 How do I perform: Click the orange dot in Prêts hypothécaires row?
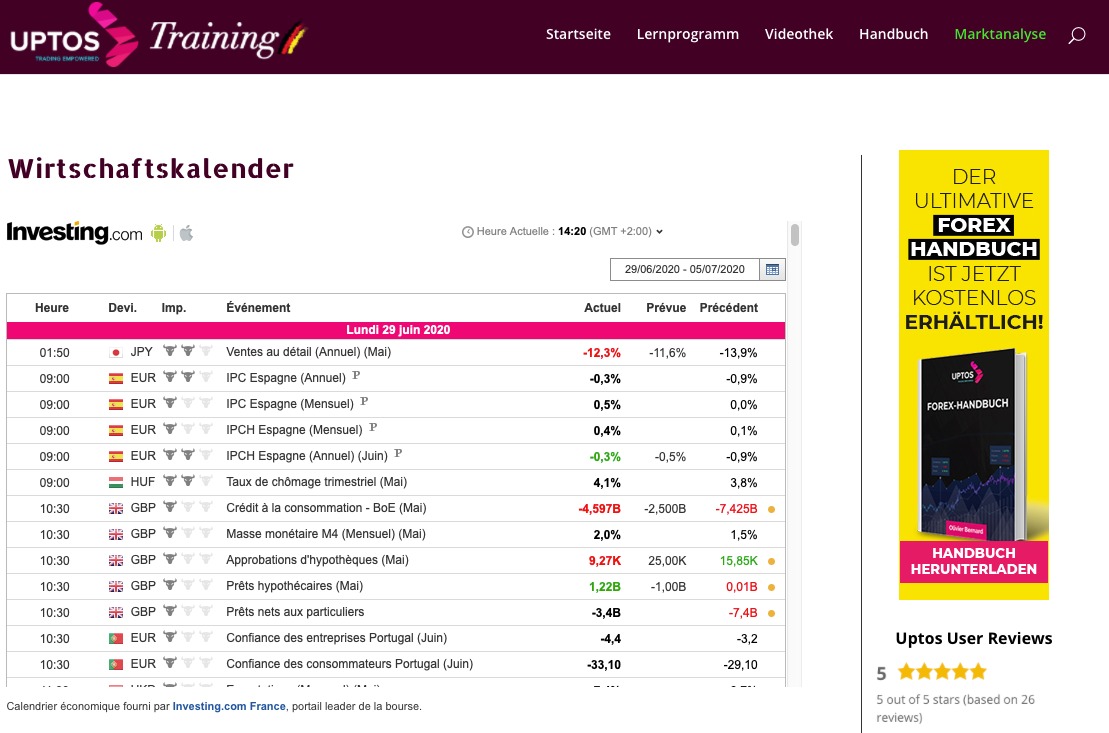tap(772, 587)
